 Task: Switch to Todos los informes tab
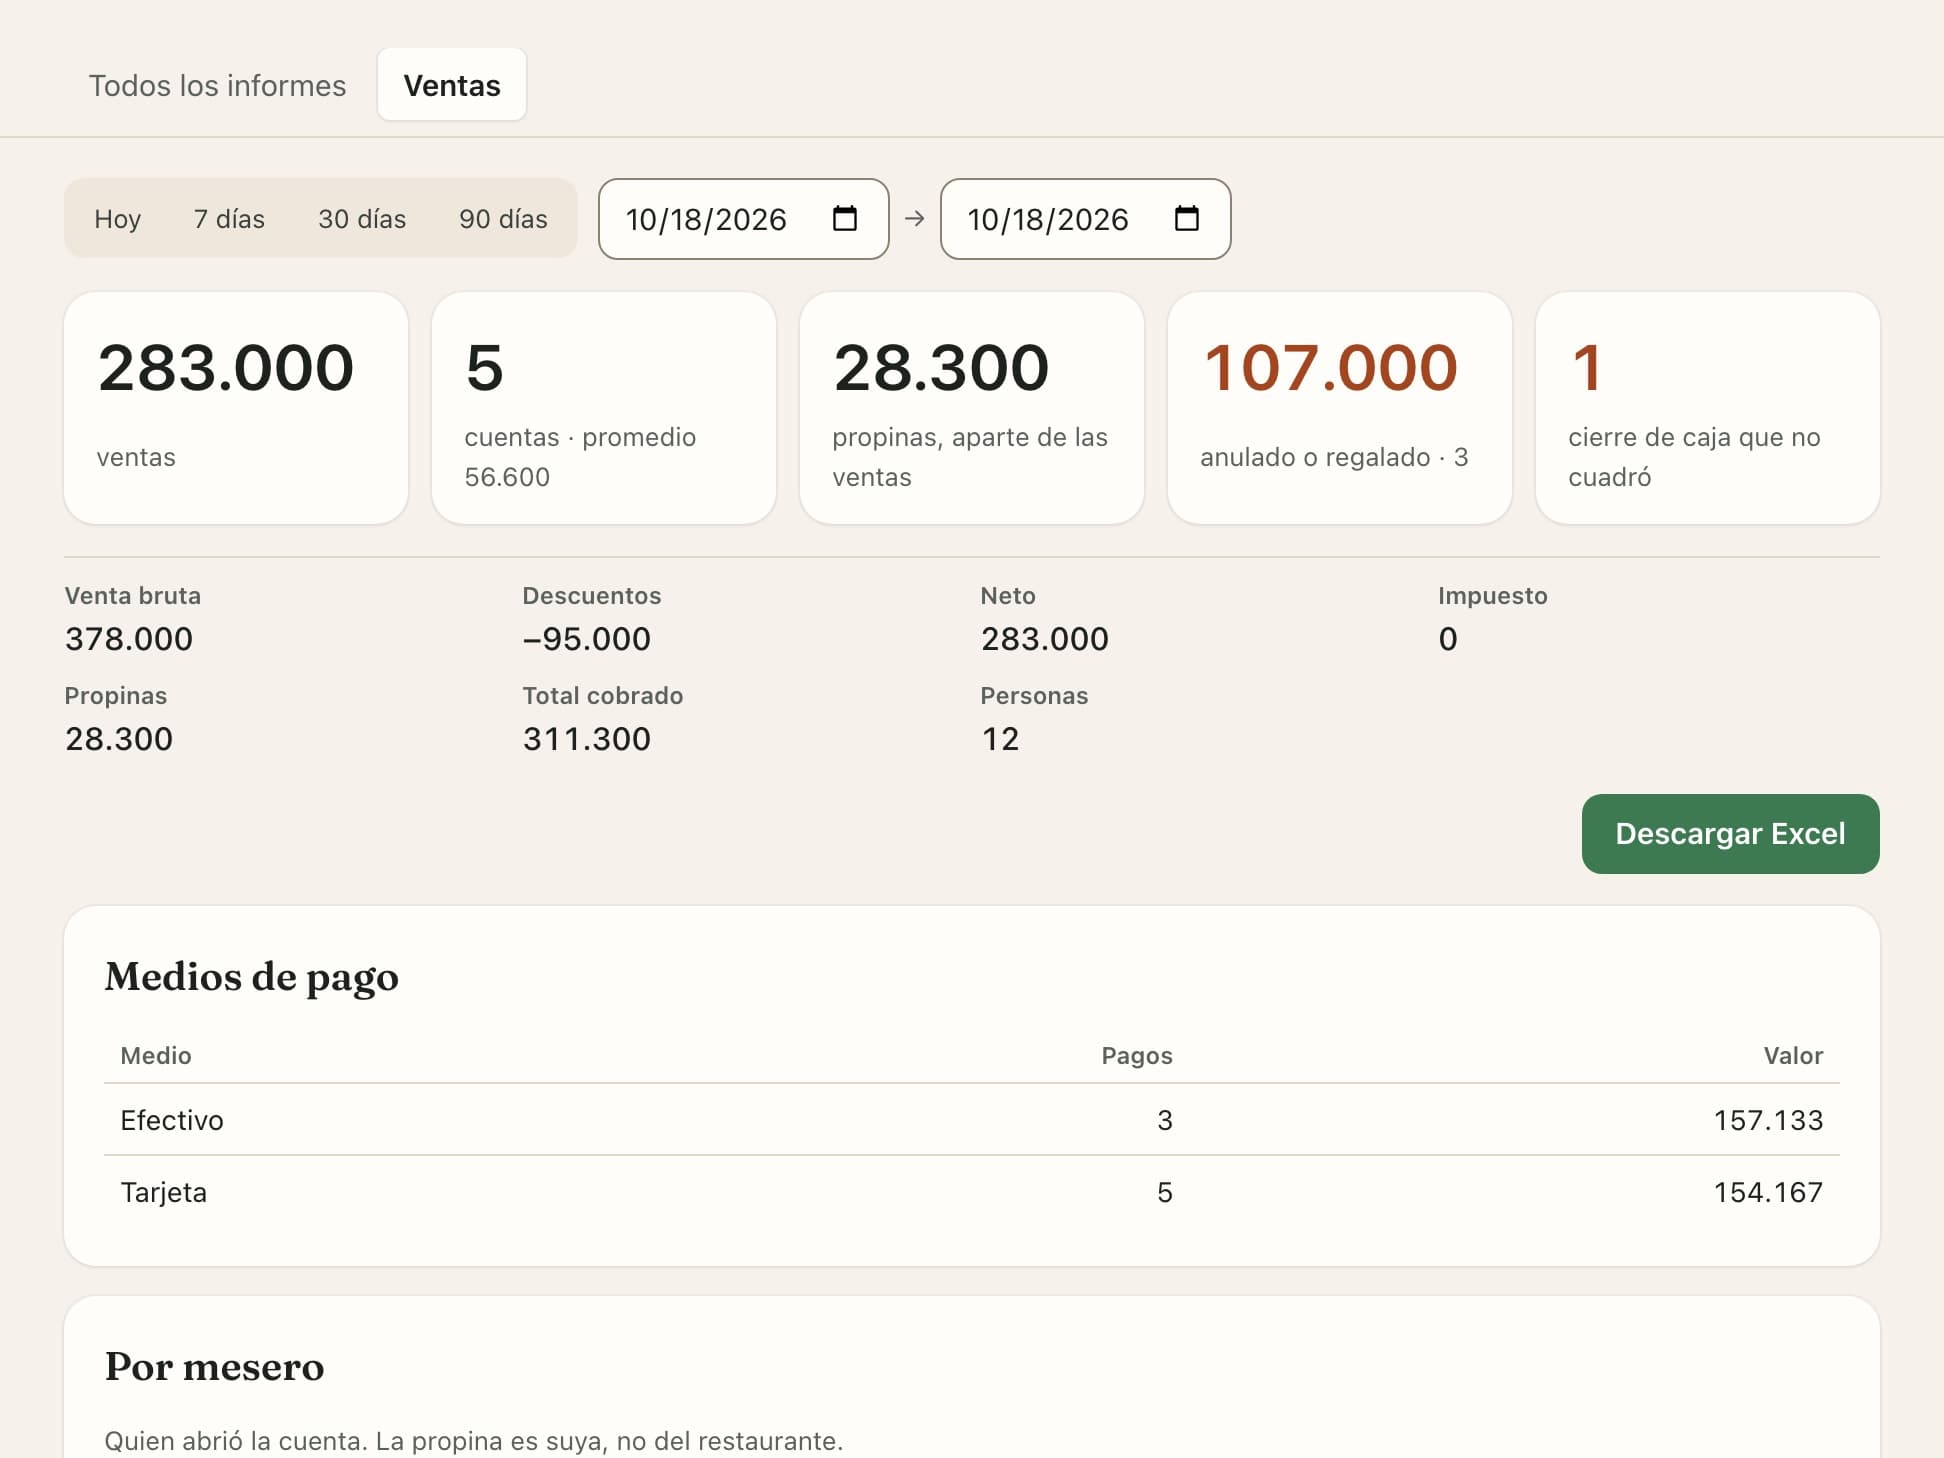217,85
